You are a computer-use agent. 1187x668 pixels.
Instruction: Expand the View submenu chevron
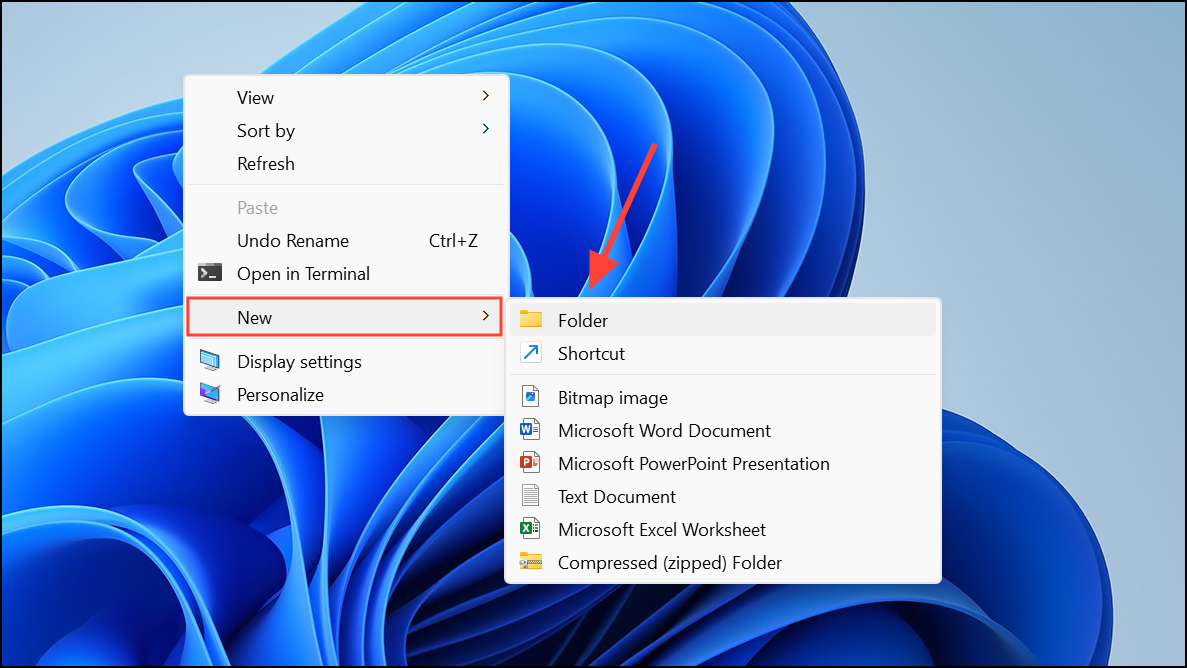click(486, 95)
